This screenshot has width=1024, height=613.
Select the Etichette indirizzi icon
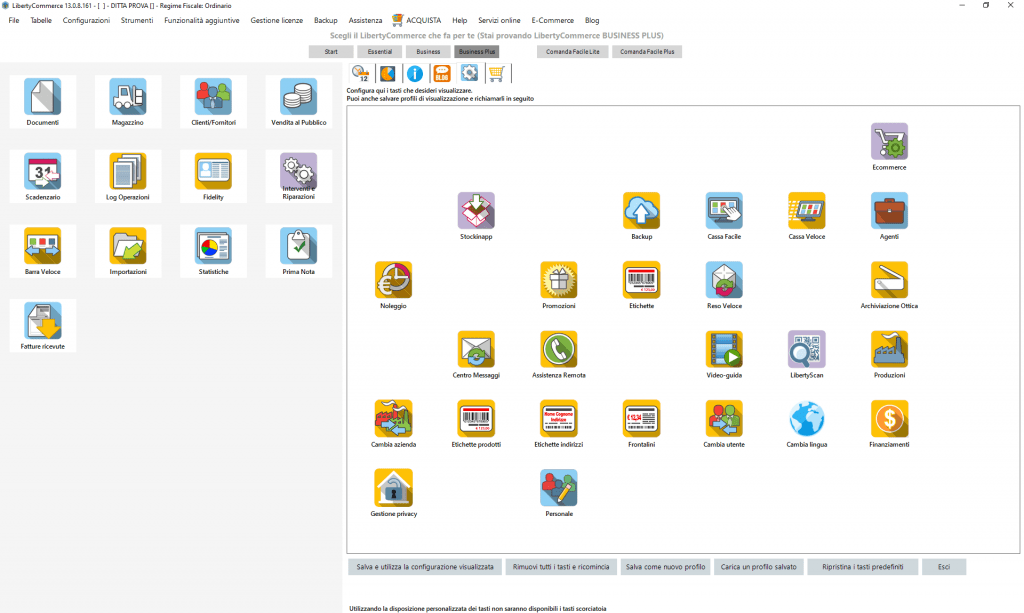tap(559, 418)
